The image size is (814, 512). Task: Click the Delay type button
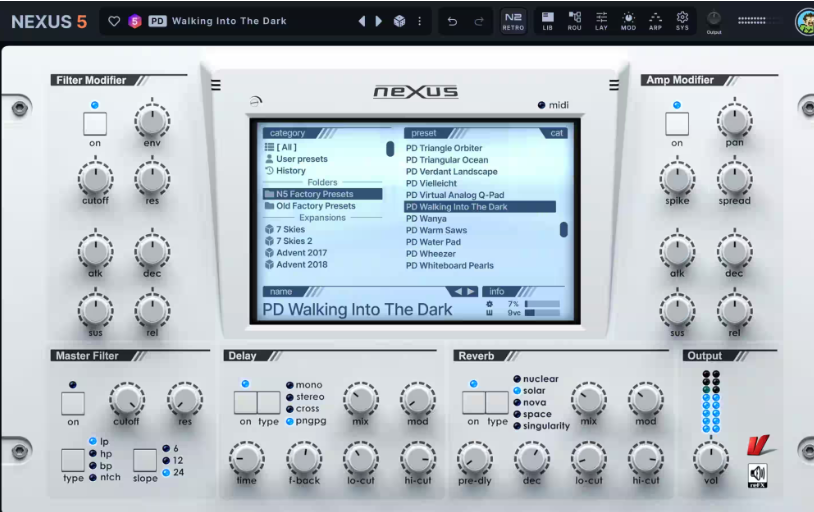click(269, 403)
